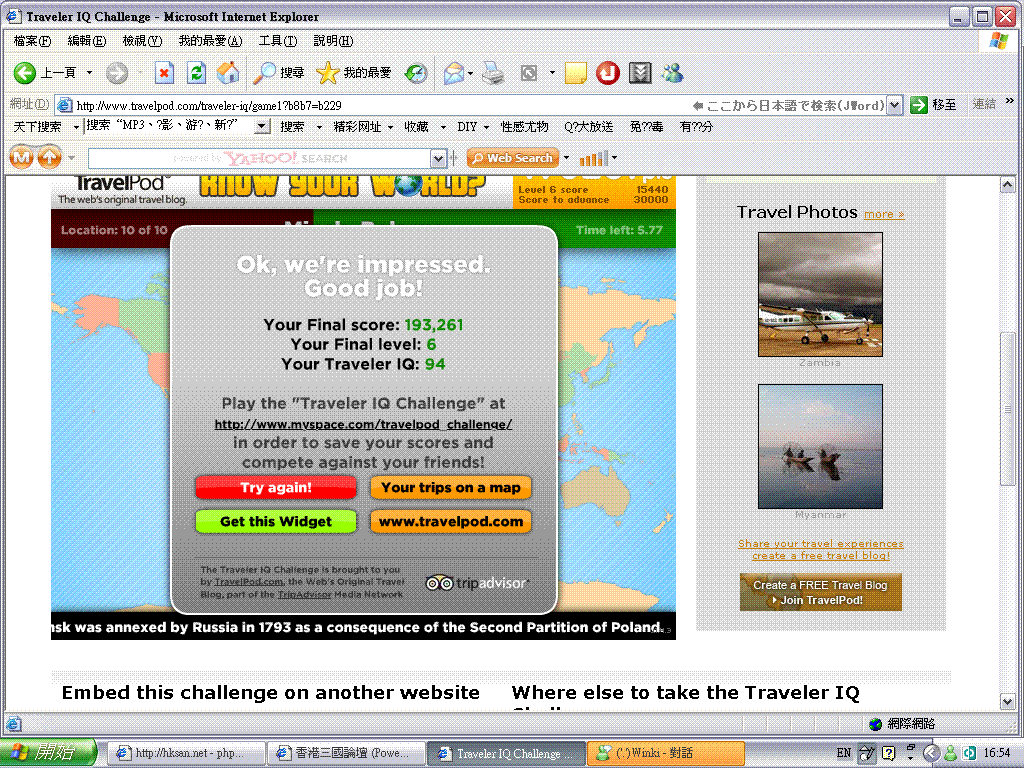Open the 我的最愛(A) menu
This screenshot has height=768, width=1024.
210,41
